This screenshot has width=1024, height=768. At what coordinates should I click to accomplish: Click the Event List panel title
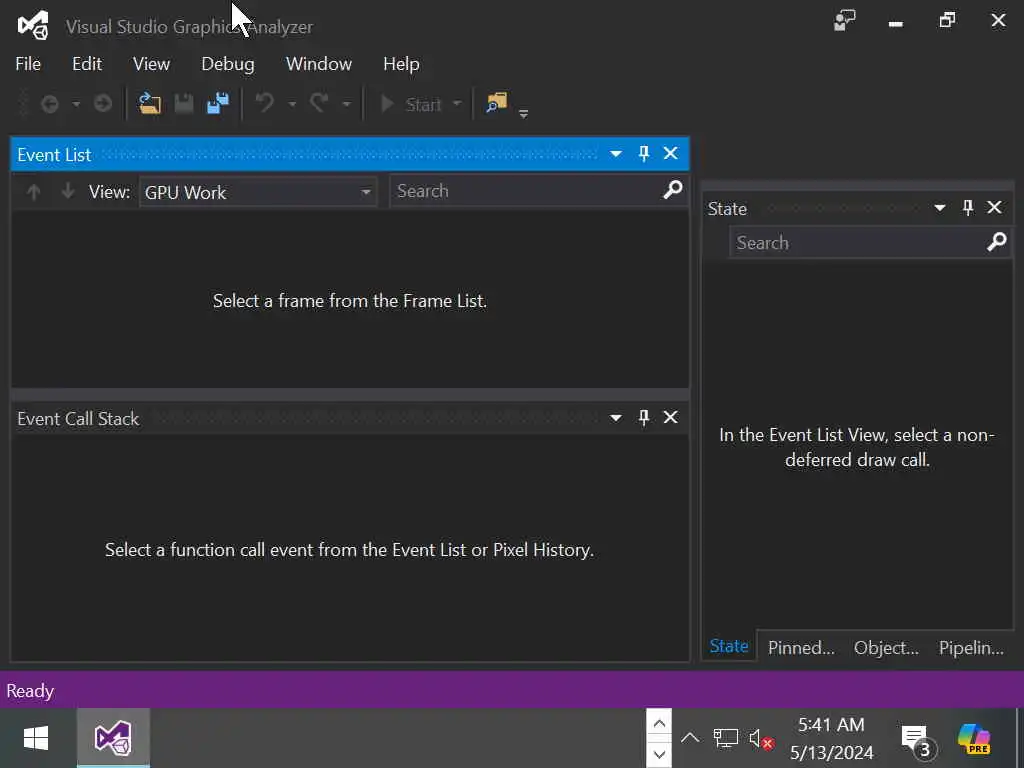(x=54, y=155)
